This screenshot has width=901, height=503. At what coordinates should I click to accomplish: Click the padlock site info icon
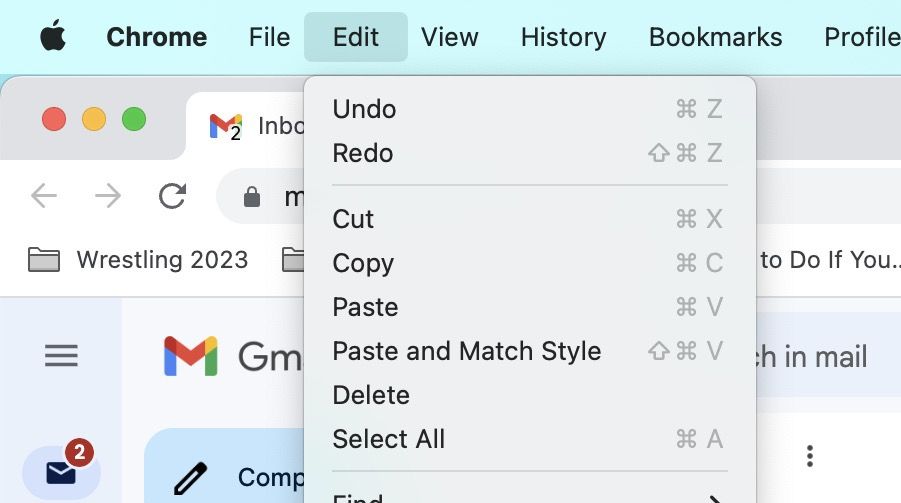coord(252,197)
